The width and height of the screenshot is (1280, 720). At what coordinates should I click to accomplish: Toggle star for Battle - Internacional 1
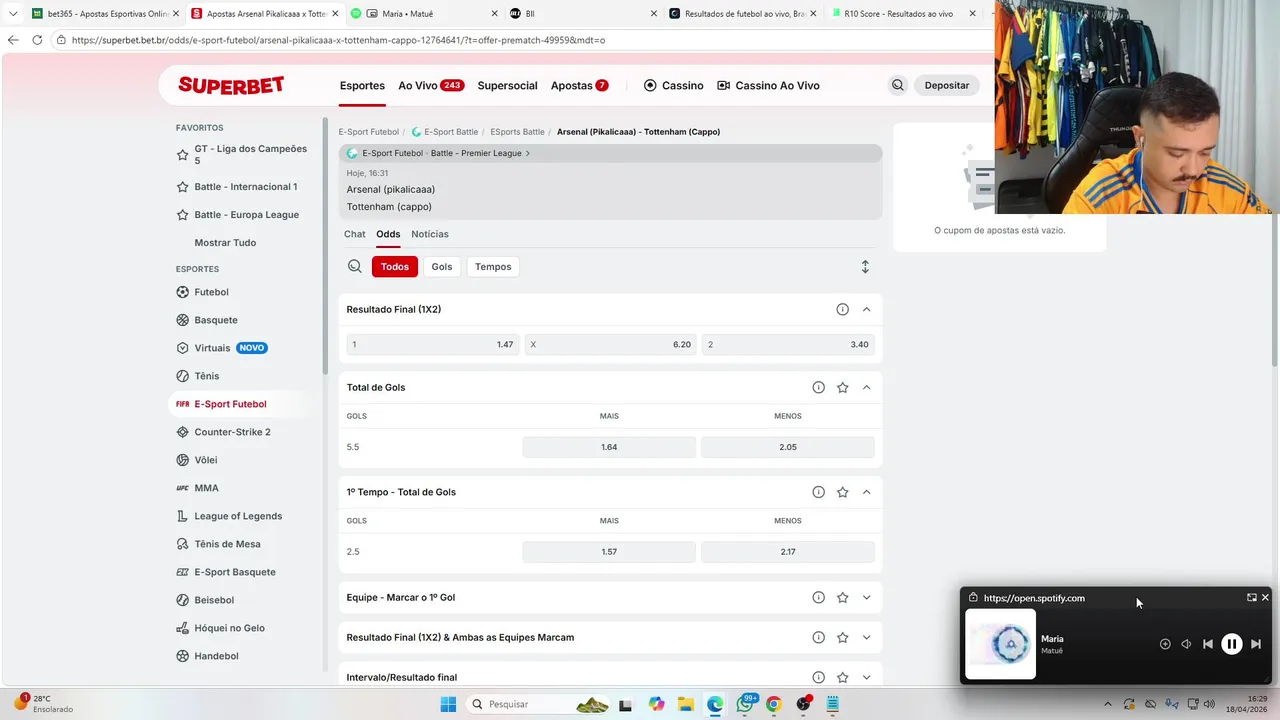pos(182,187)
